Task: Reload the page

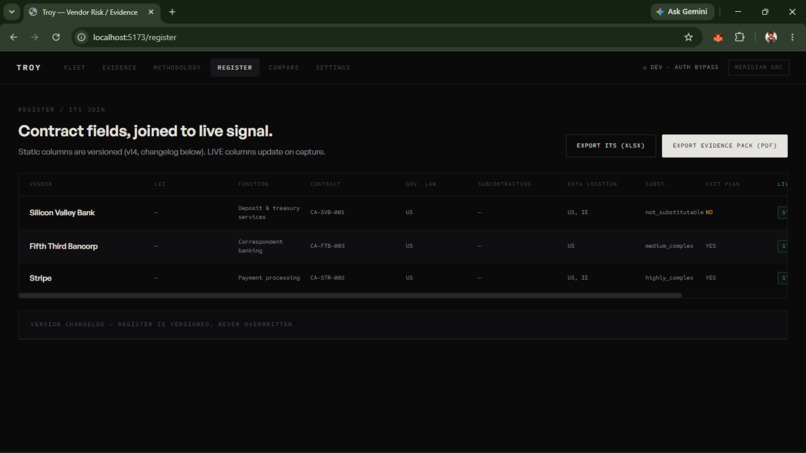Action: coord(56,37)
